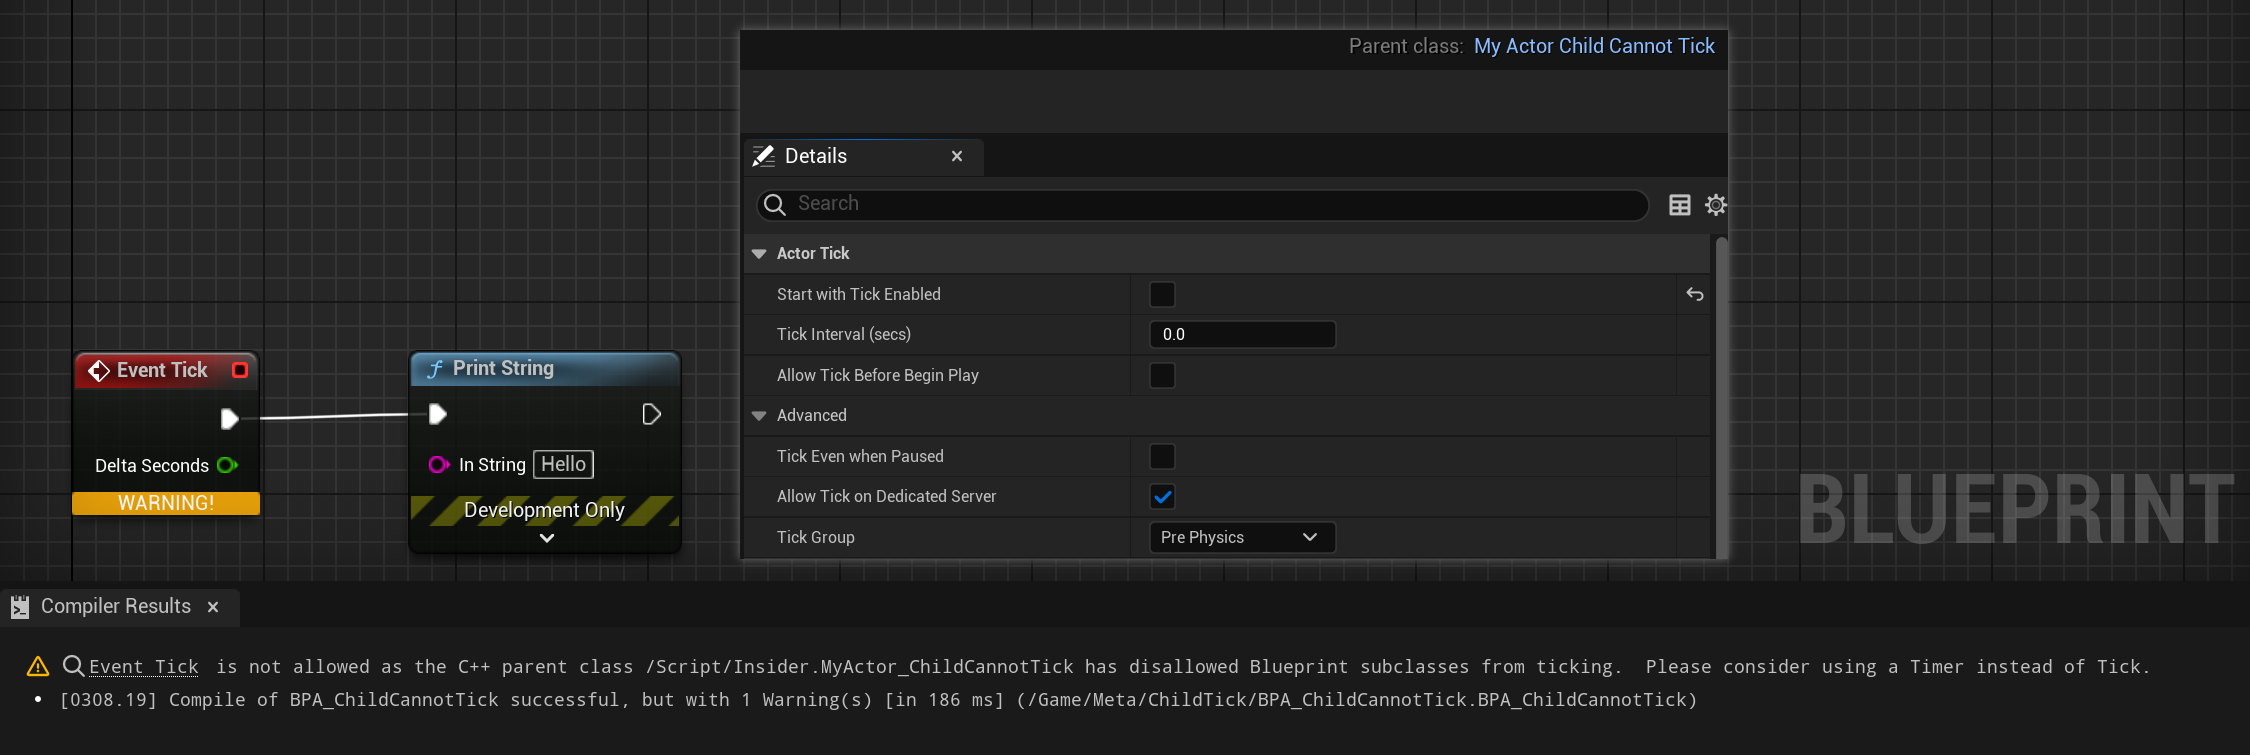Enable Start with Tick Enabled checkbox
This screenshot has width=2250, height=755.
1162,294
